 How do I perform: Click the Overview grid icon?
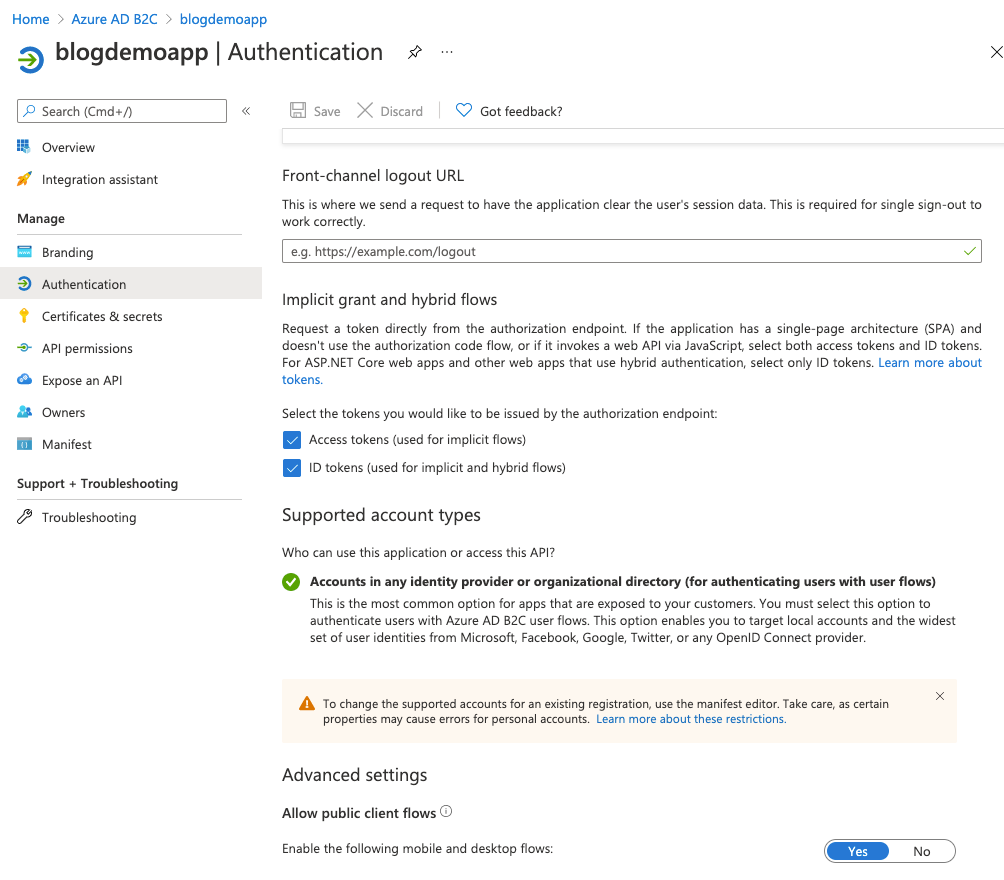pyautogui.click(x=24, y=147)
